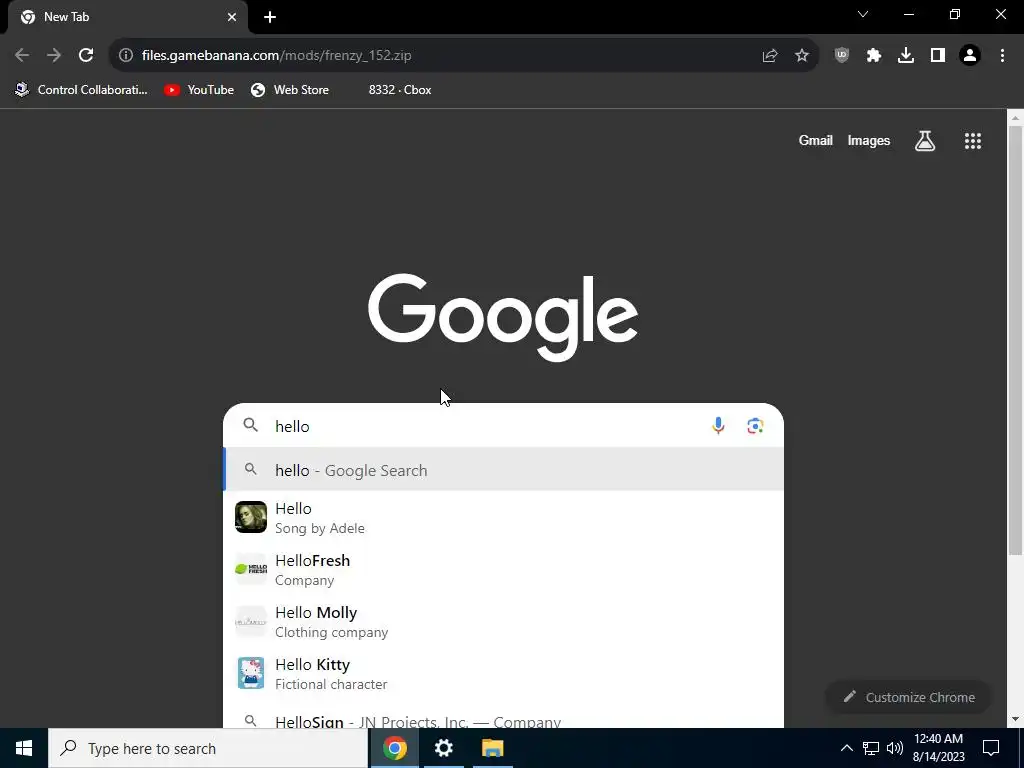Open the clock showing 12:40 AM

[938, 748]
